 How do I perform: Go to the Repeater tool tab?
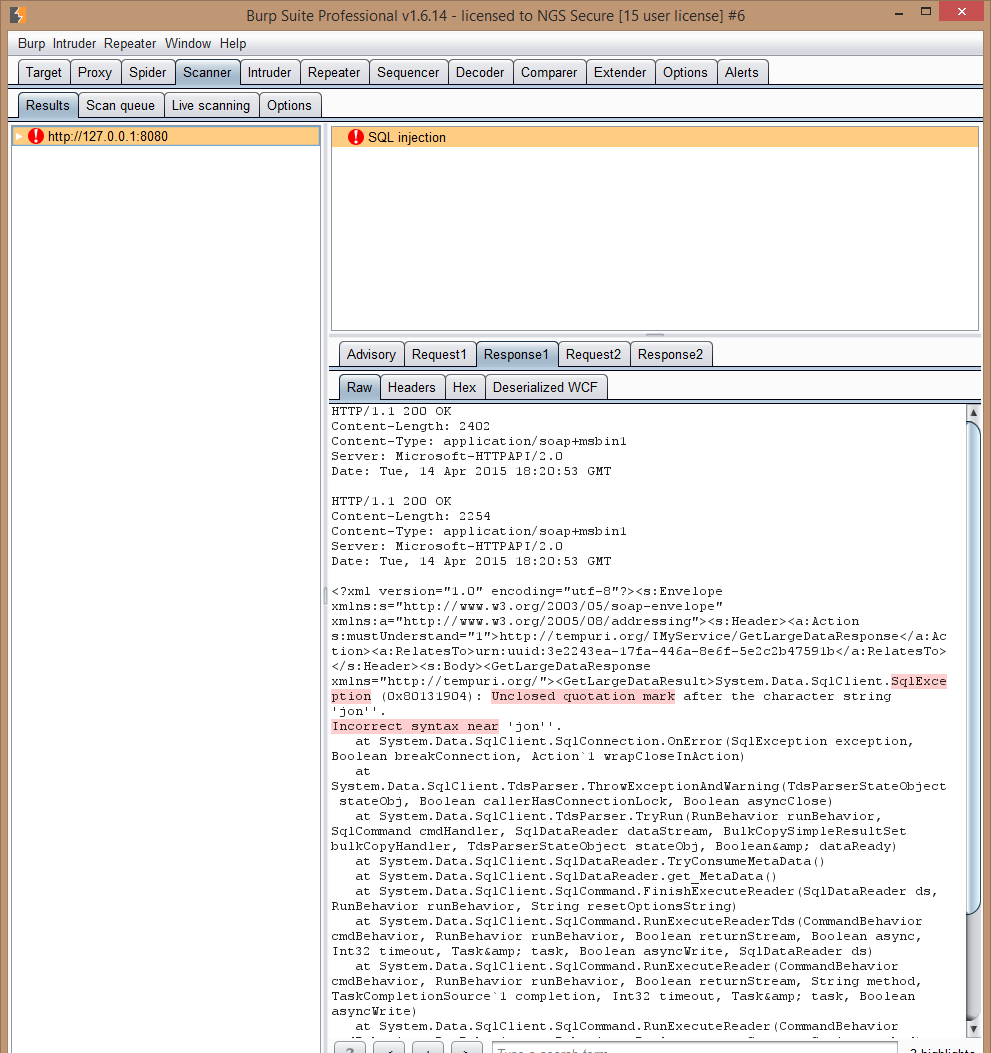coord(334,73)
